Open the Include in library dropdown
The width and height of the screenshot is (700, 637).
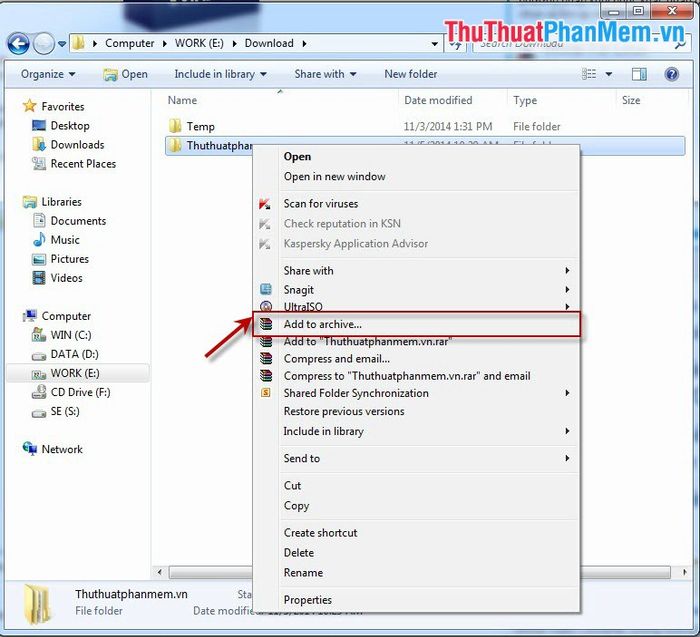click(x=221, y=74)
